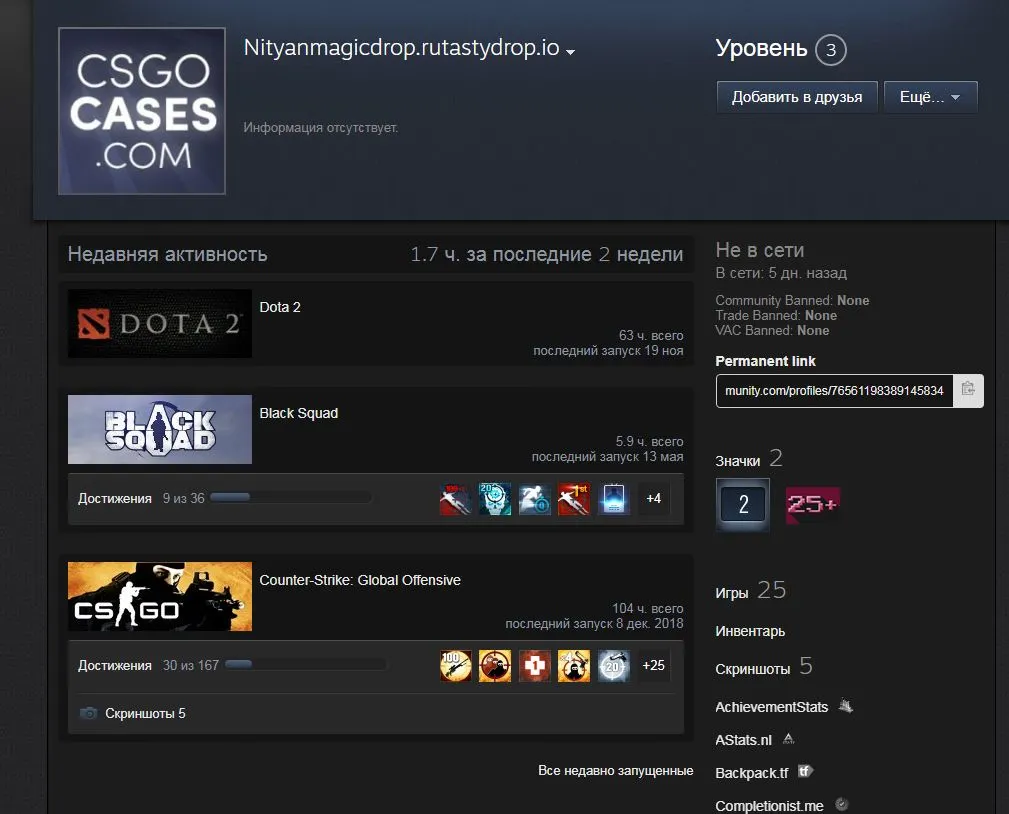
Task: Open the Значки 2 badges link
Action: point(749,459)
